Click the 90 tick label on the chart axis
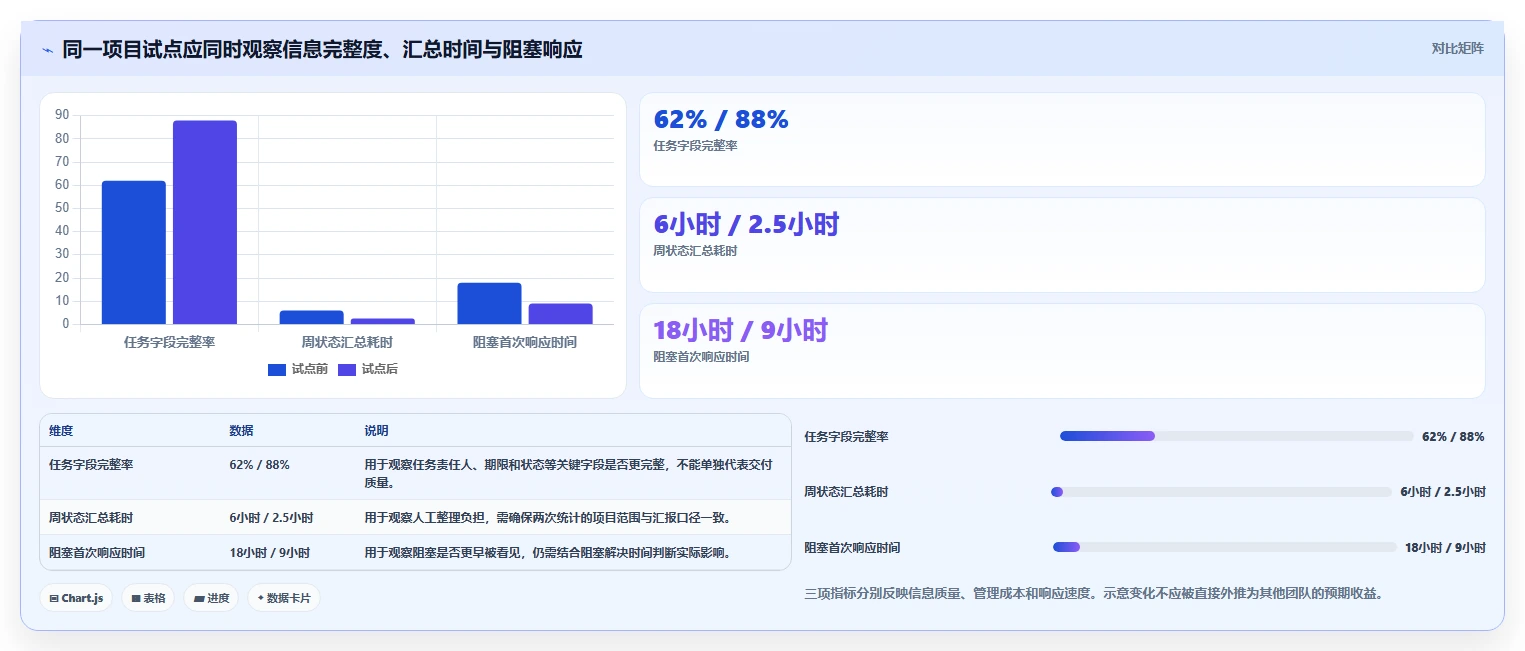Image resolution: width=1525 pixels, height=651 pixels. (x=62, y=115)
